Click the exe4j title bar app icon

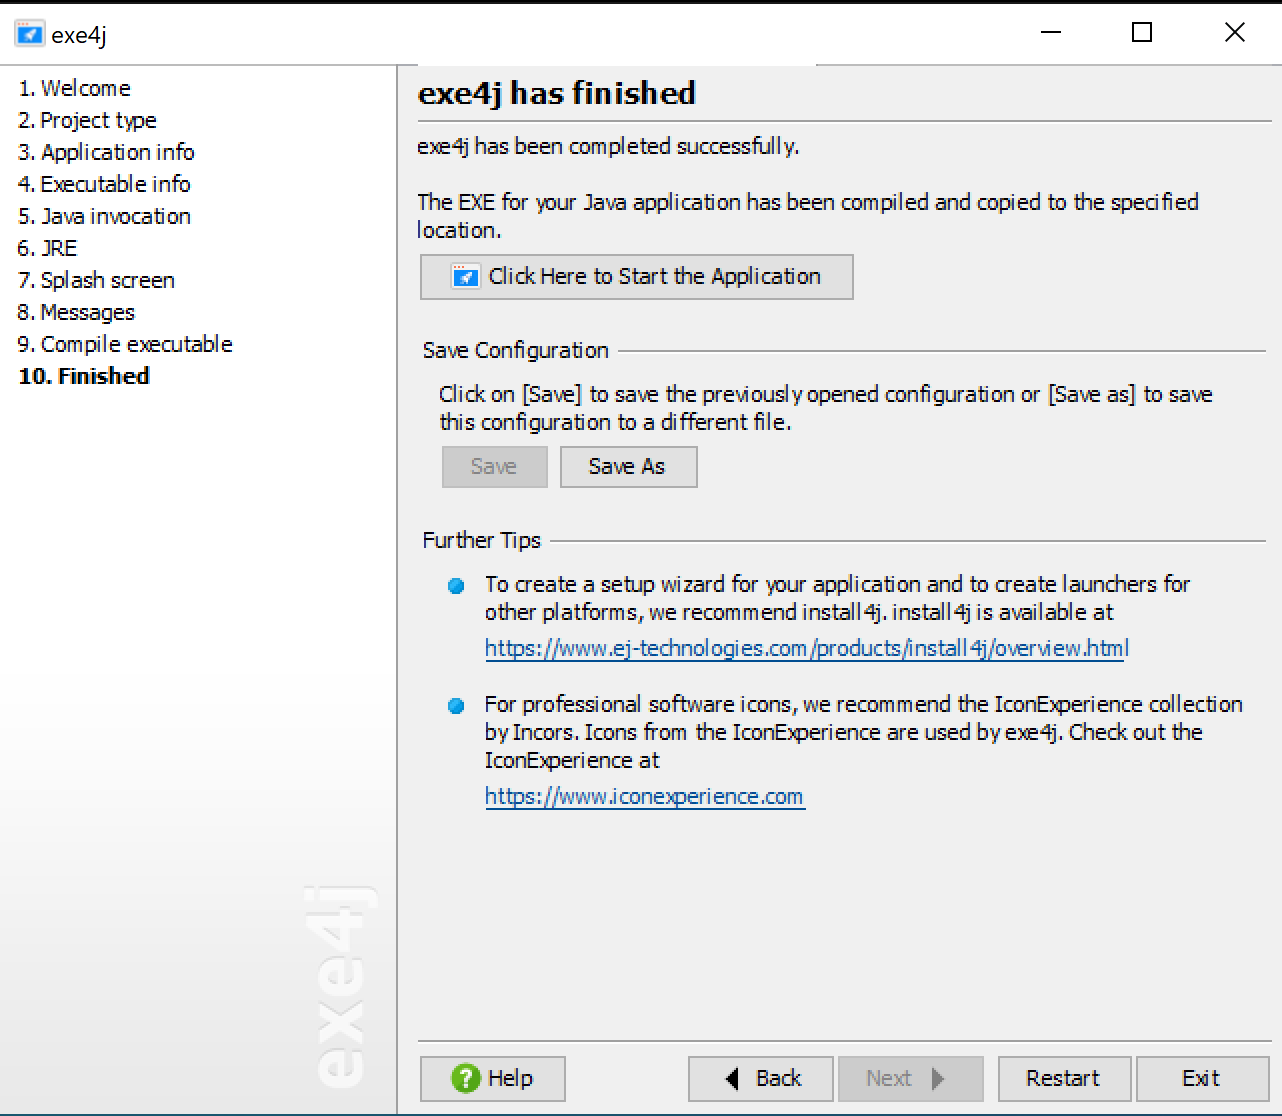[29, 34]
